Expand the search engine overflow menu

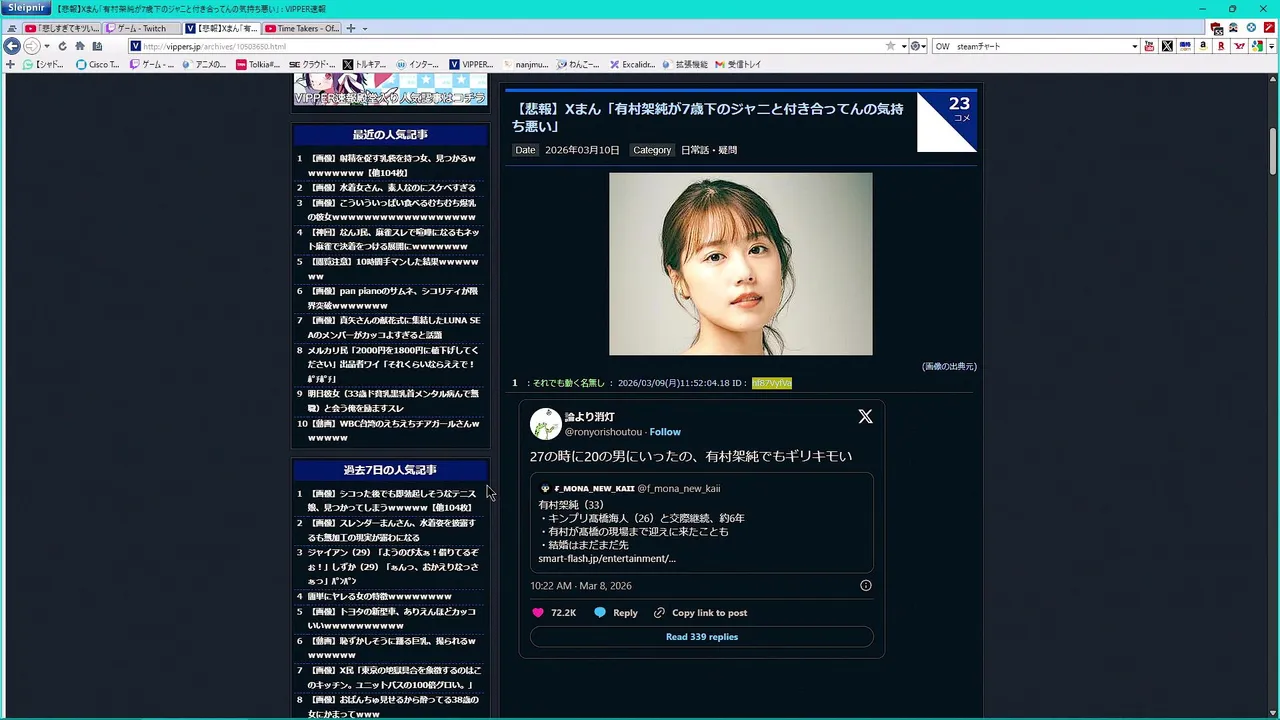[1272, 46]
